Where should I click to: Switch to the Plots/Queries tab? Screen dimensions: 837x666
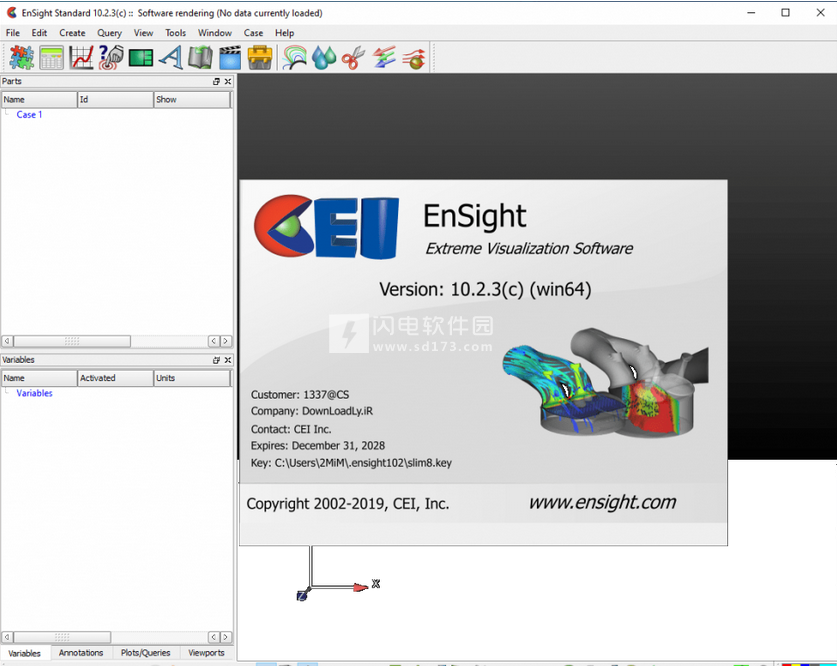tap(145, 653)
